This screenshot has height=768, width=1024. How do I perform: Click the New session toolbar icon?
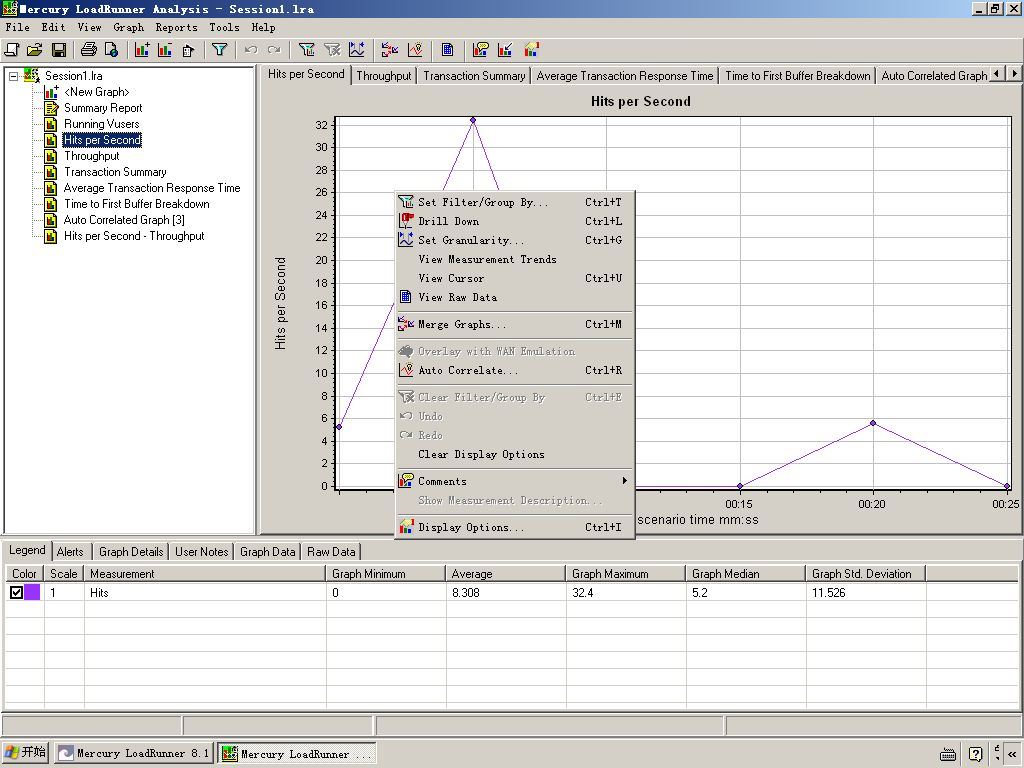coord(12,50)
